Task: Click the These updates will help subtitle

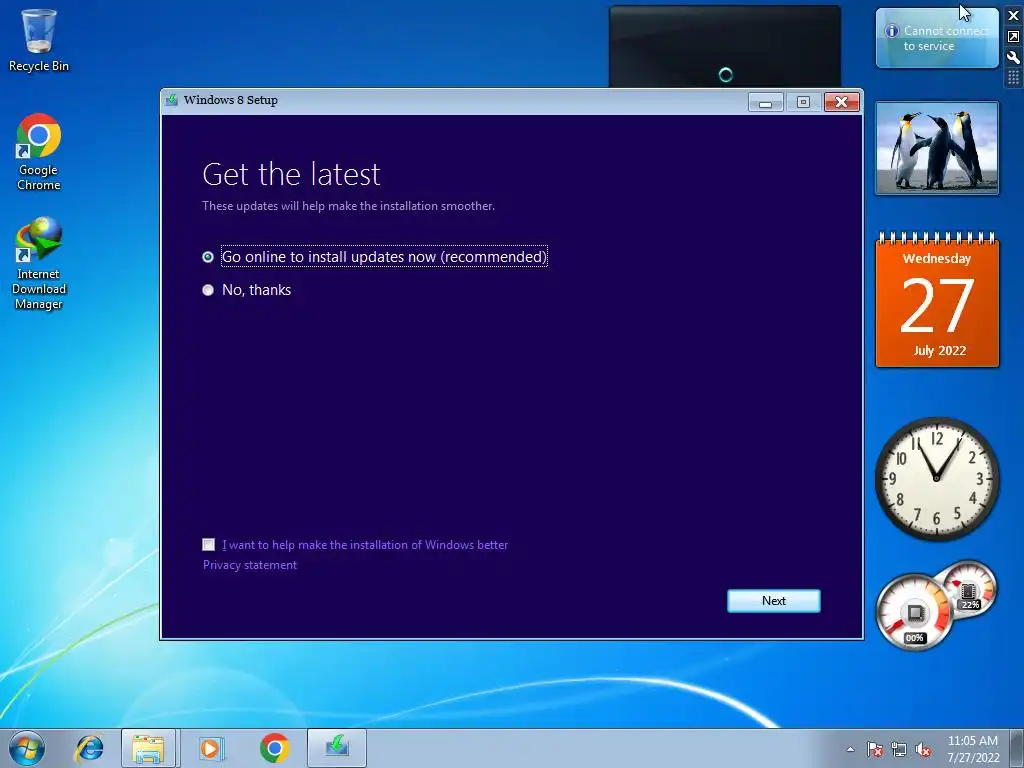Action: [x=348, y=206]
